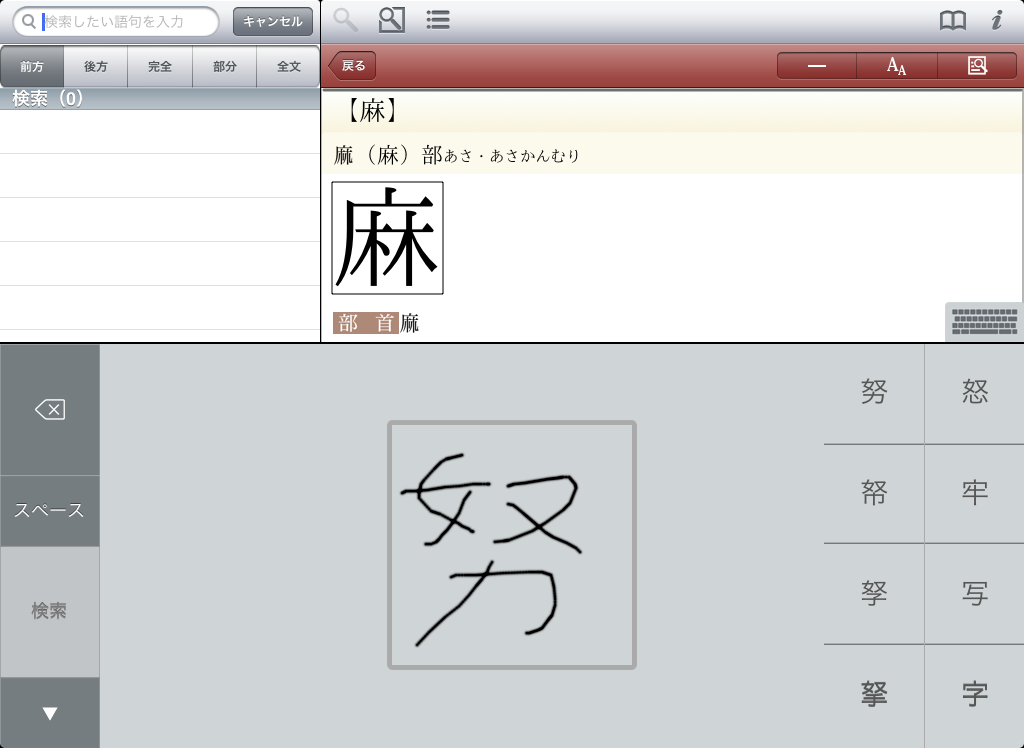The image size is (1024, 748).
Task: Show the info 'i' icon panel
Action: [997, 20]
